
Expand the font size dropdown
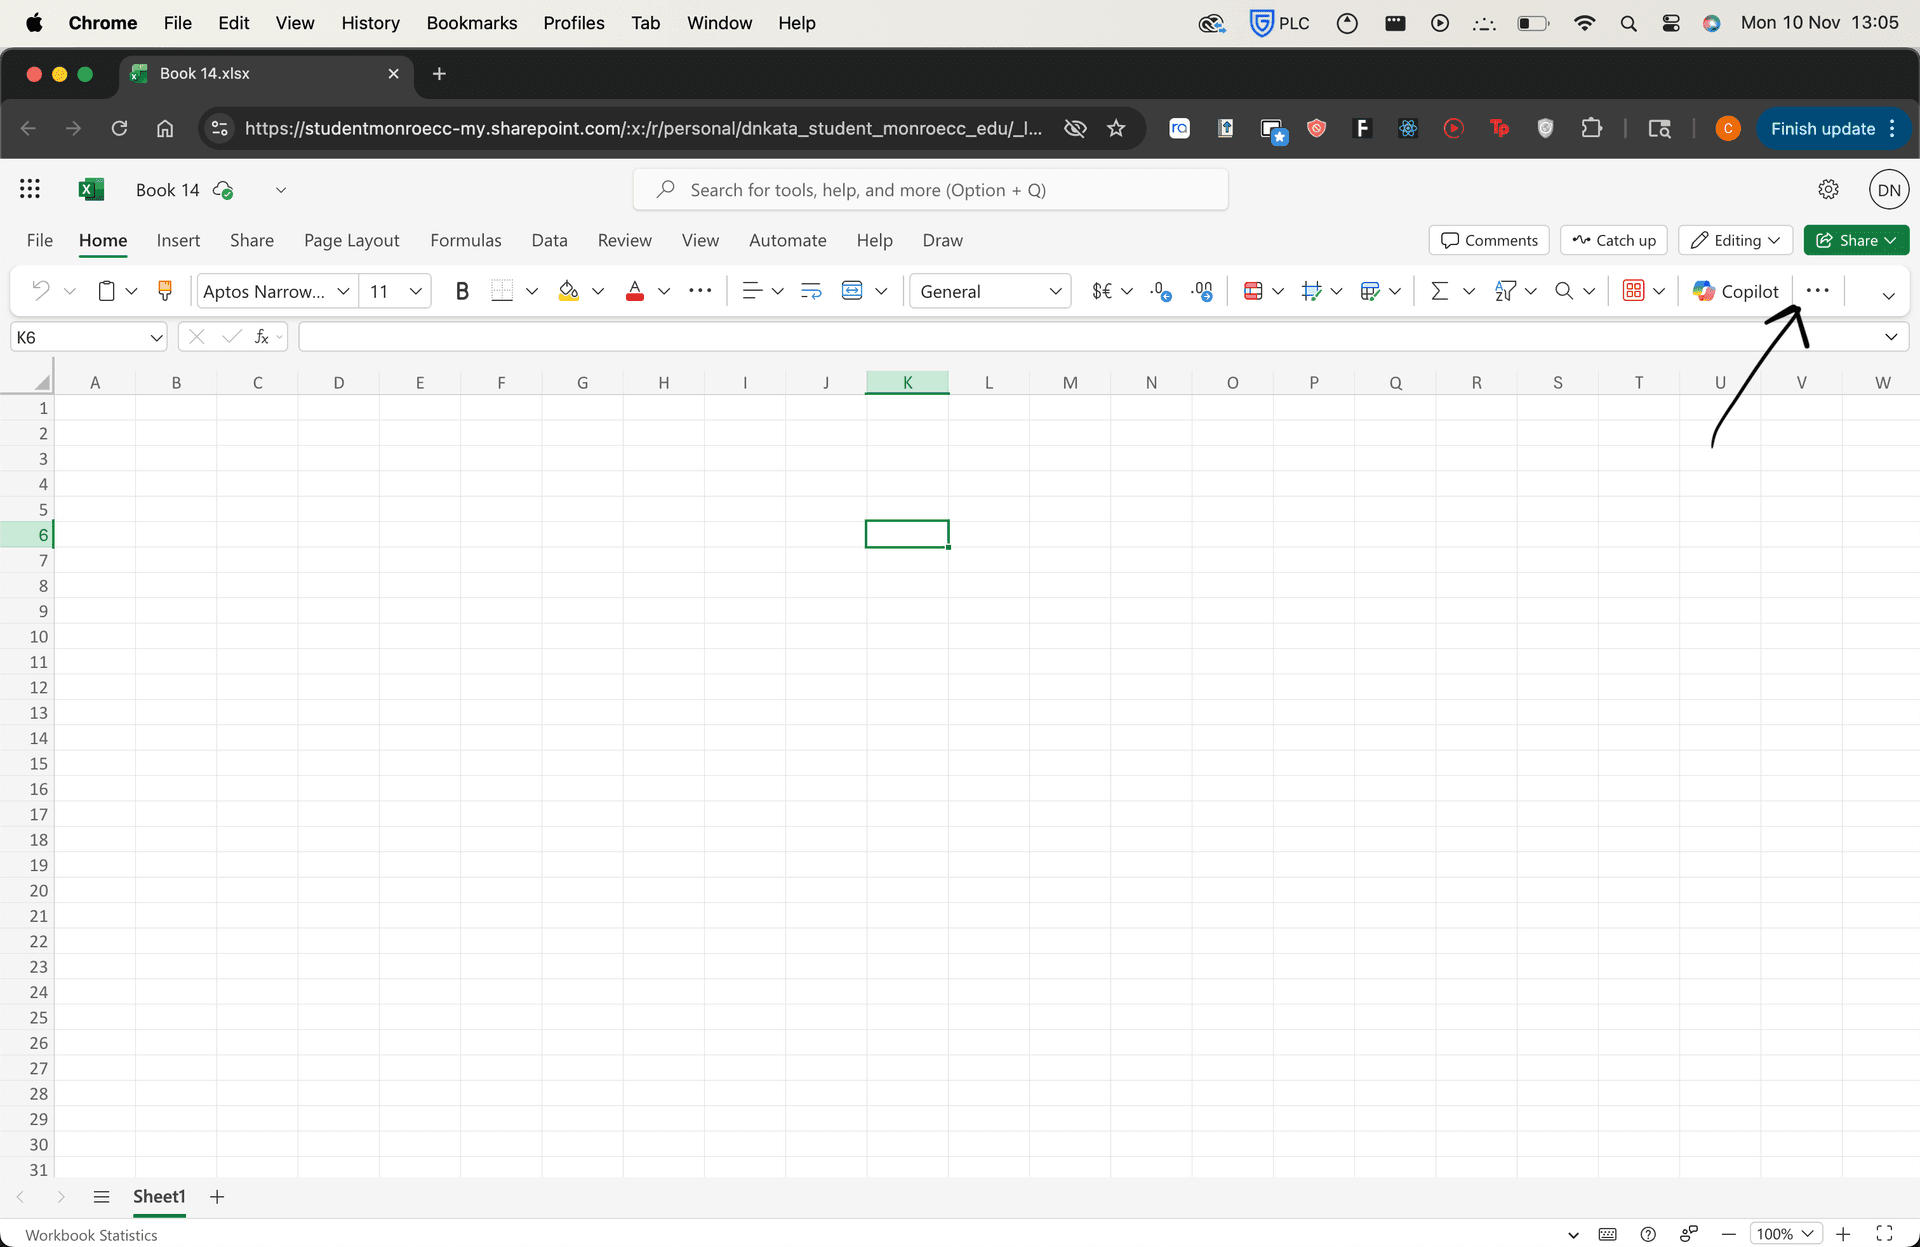(x=416, y=291)
